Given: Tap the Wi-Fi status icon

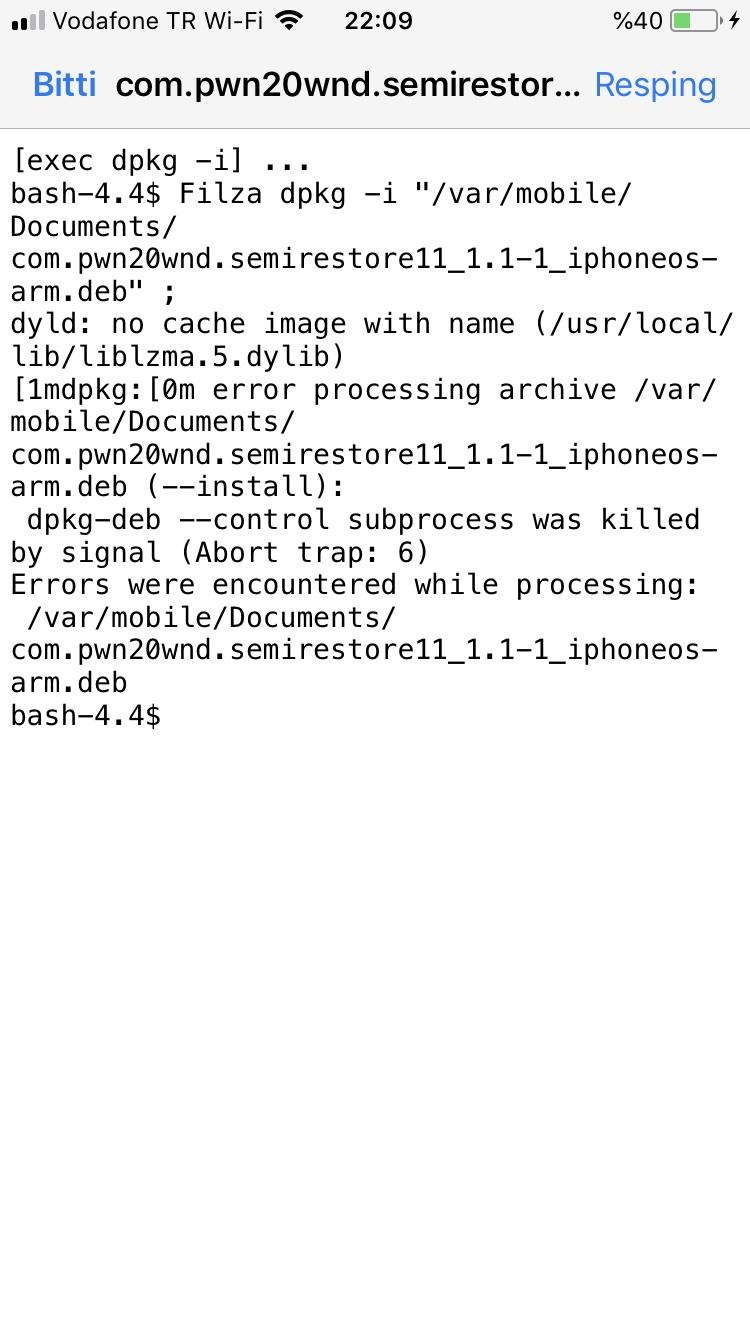Looking at the screenshot, I should (289, 20).
